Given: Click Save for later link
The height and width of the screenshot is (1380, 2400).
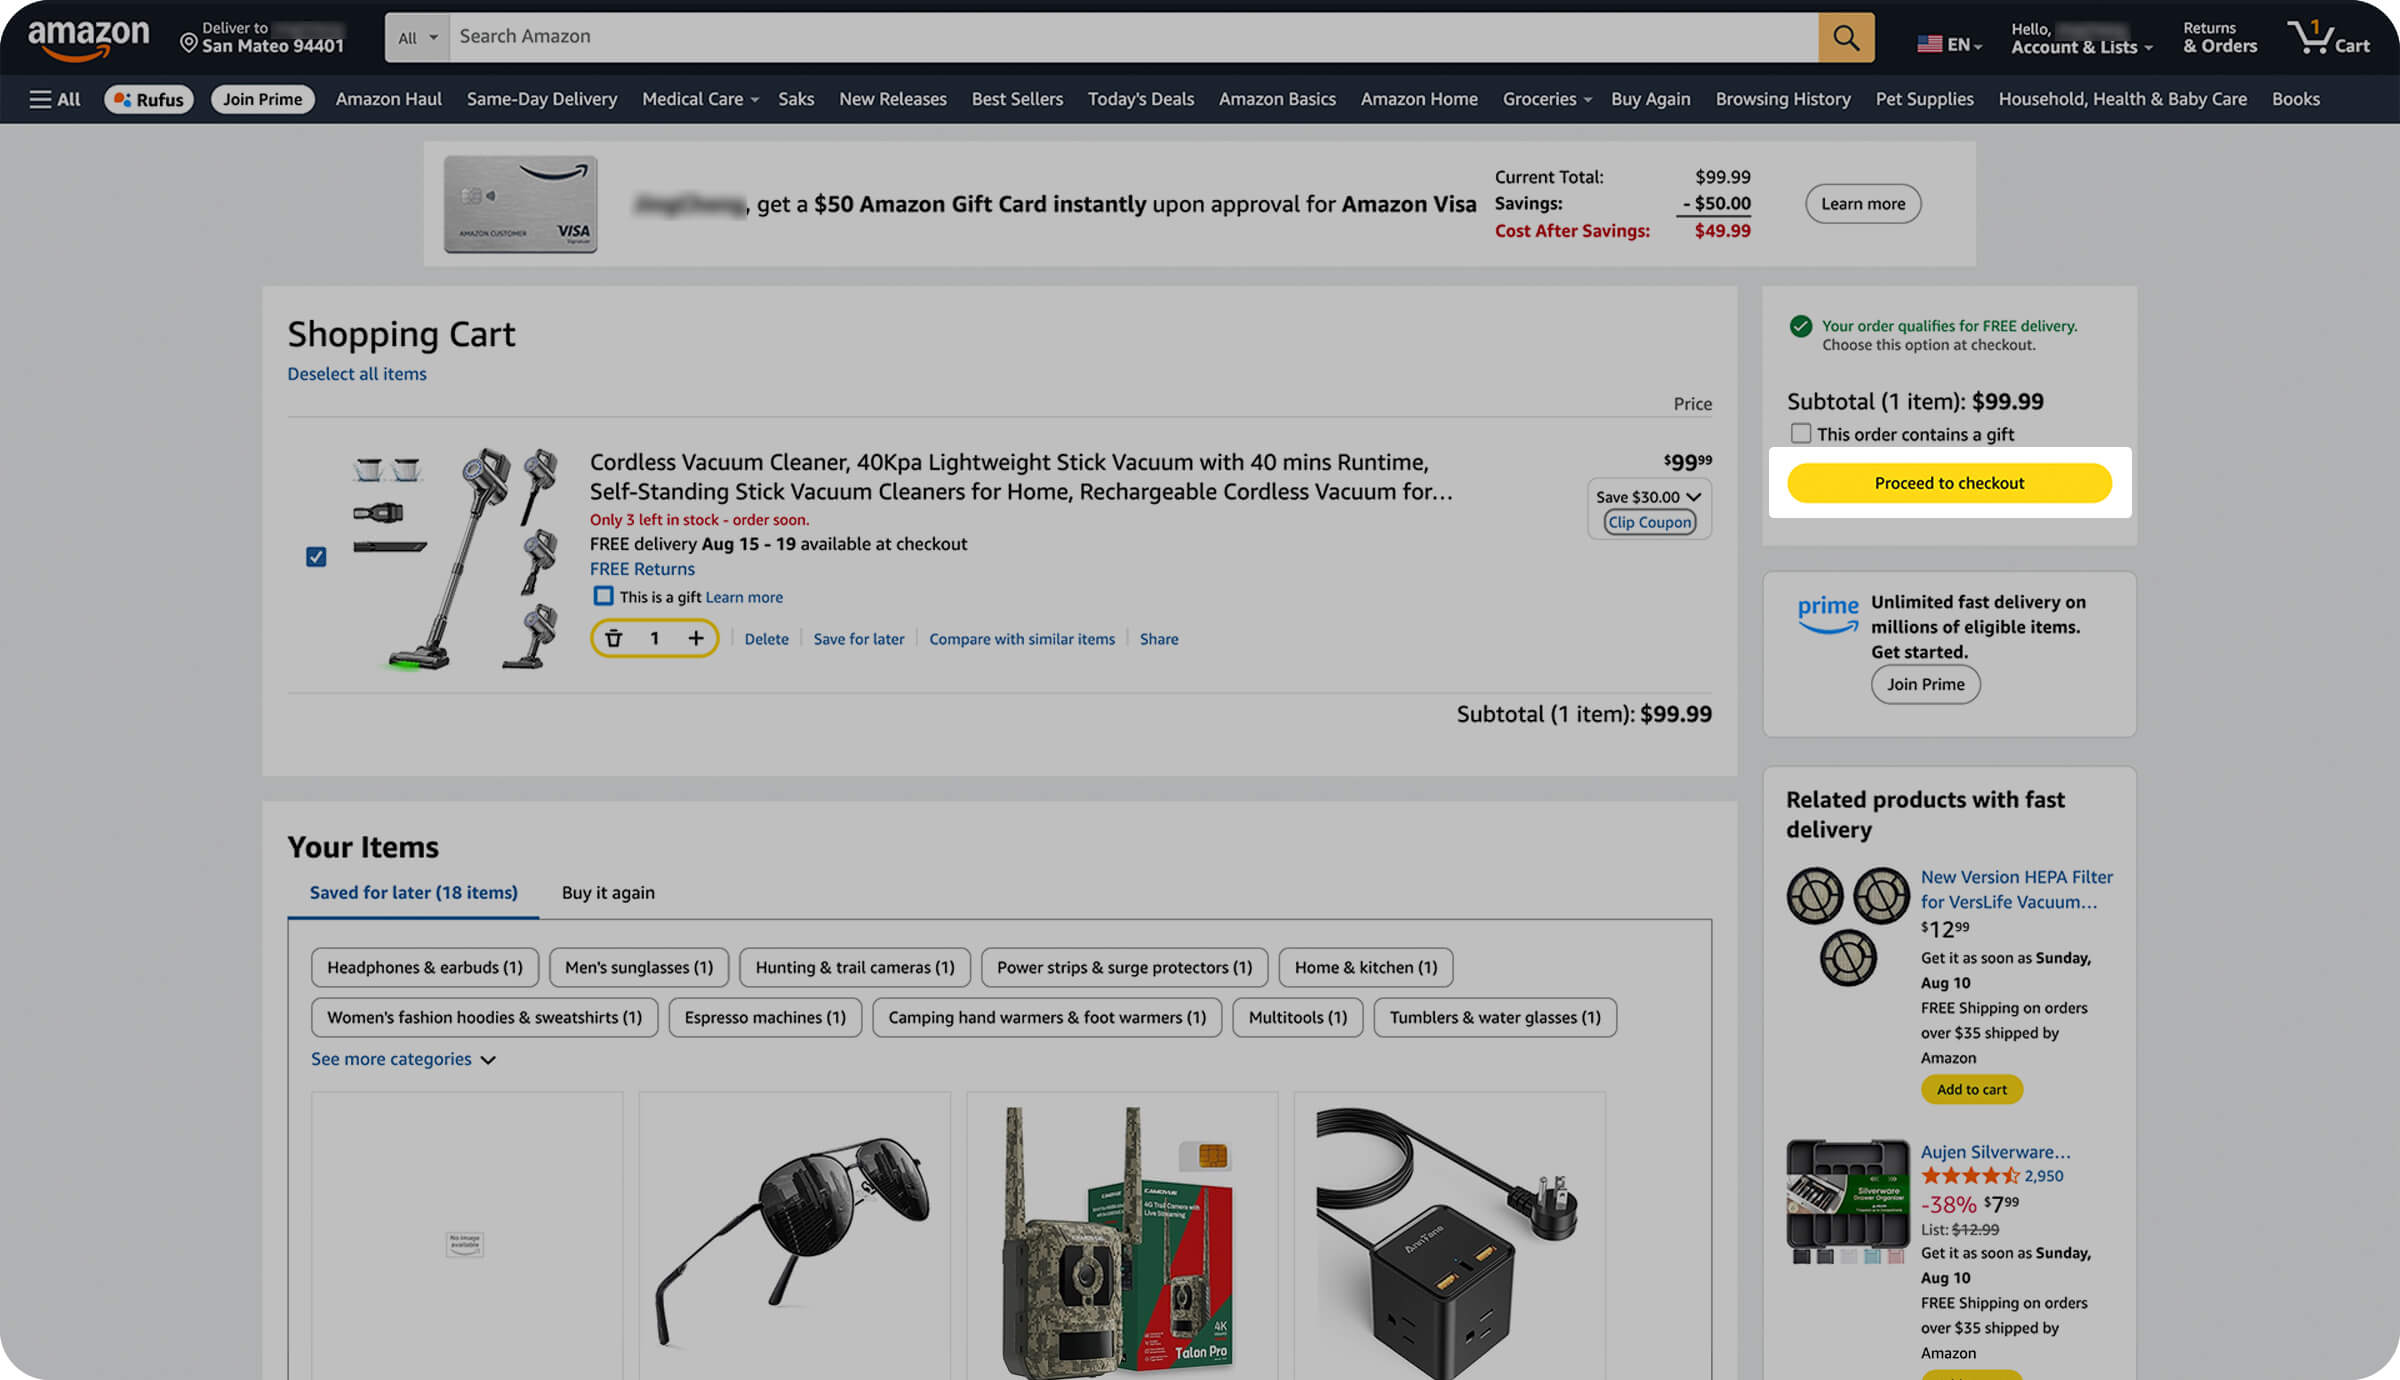Looking at the screenshot, I should 858,639.
